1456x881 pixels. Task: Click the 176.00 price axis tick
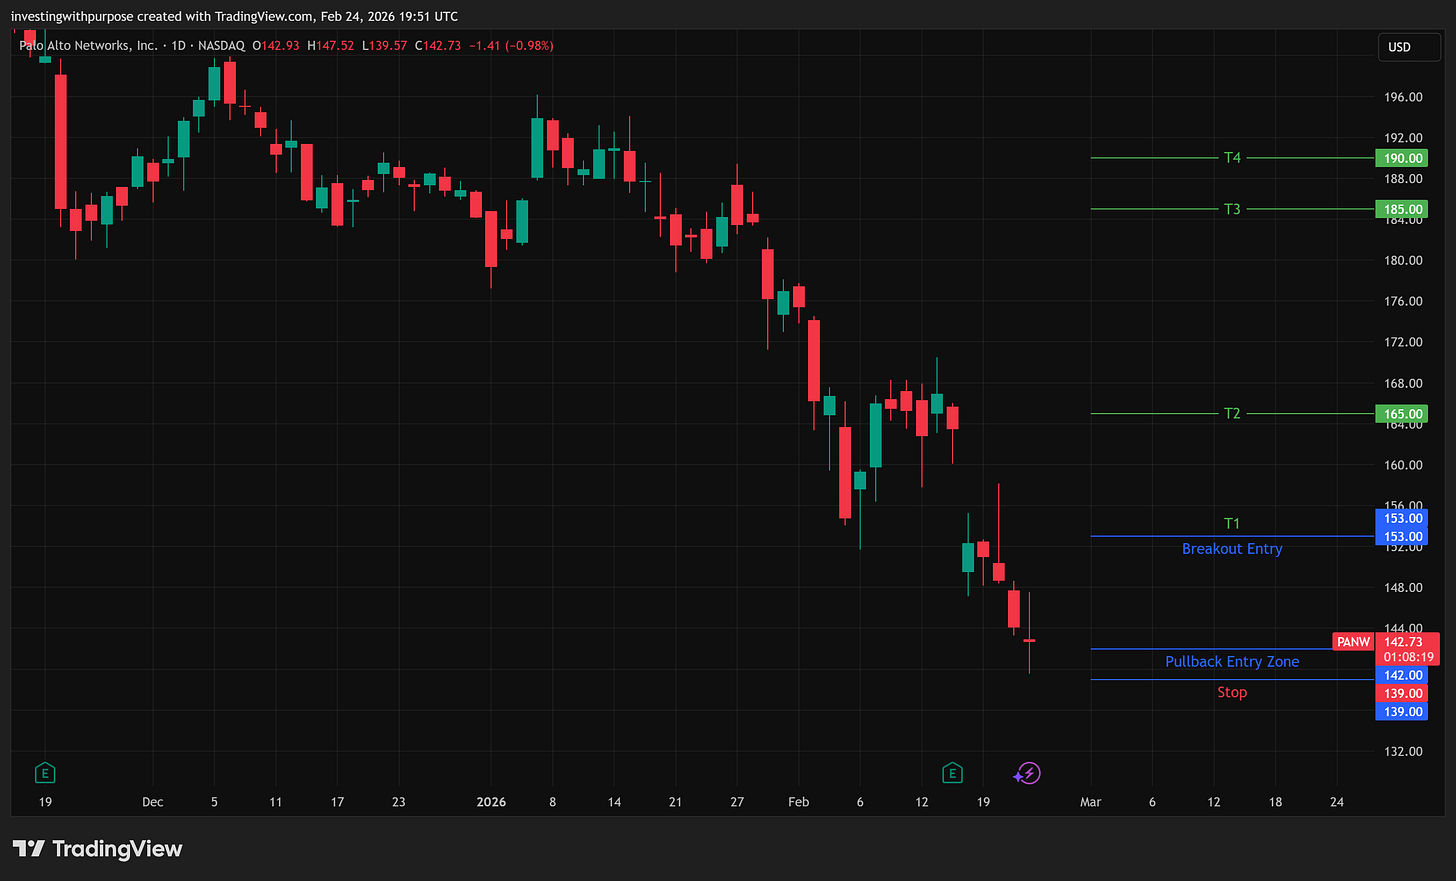pyautogui.click(x=1403, y=301)
